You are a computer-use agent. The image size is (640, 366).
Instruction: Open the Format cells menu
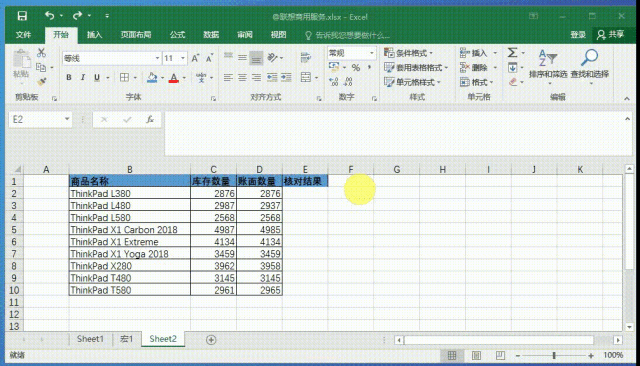coord(476,82)
